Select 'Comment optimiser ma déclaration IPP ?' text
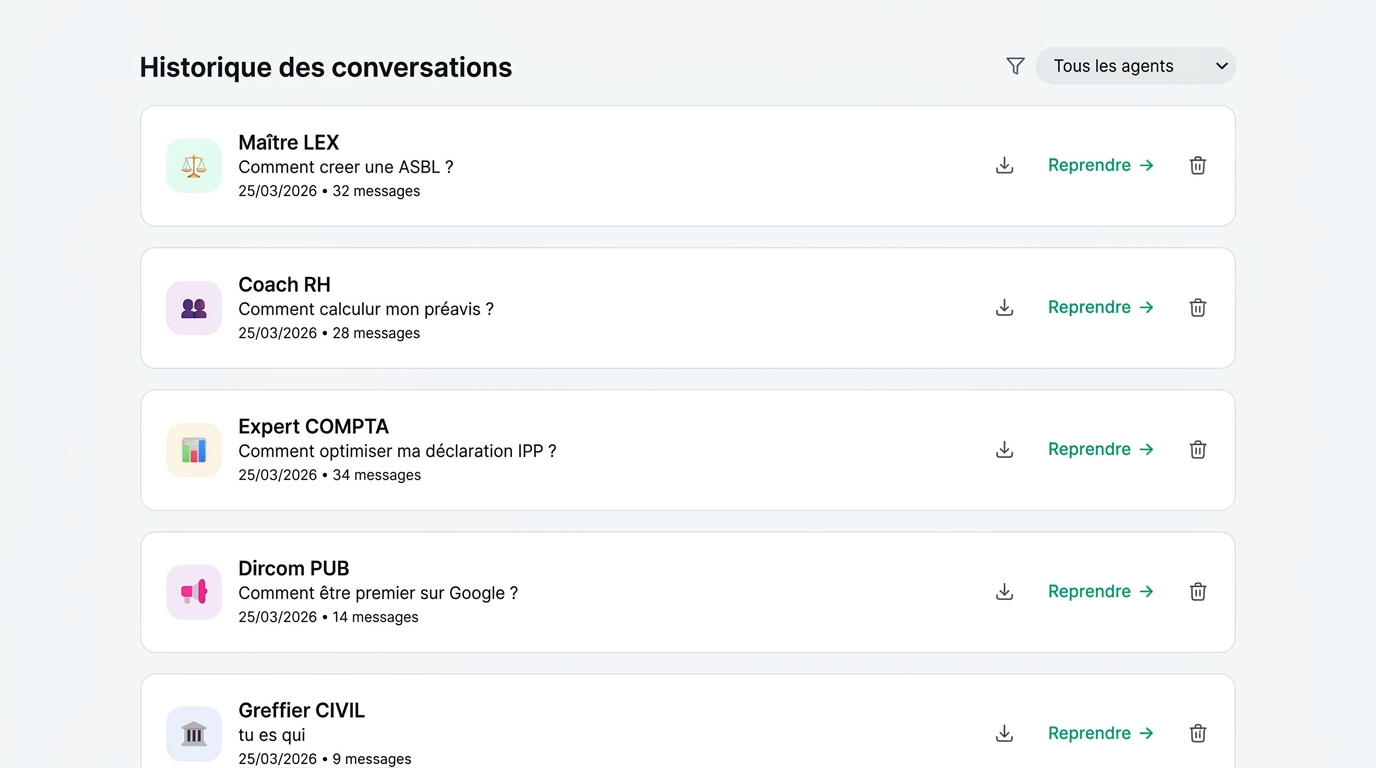This screenshot has height=768, width=1376. [x=397, y=451]
